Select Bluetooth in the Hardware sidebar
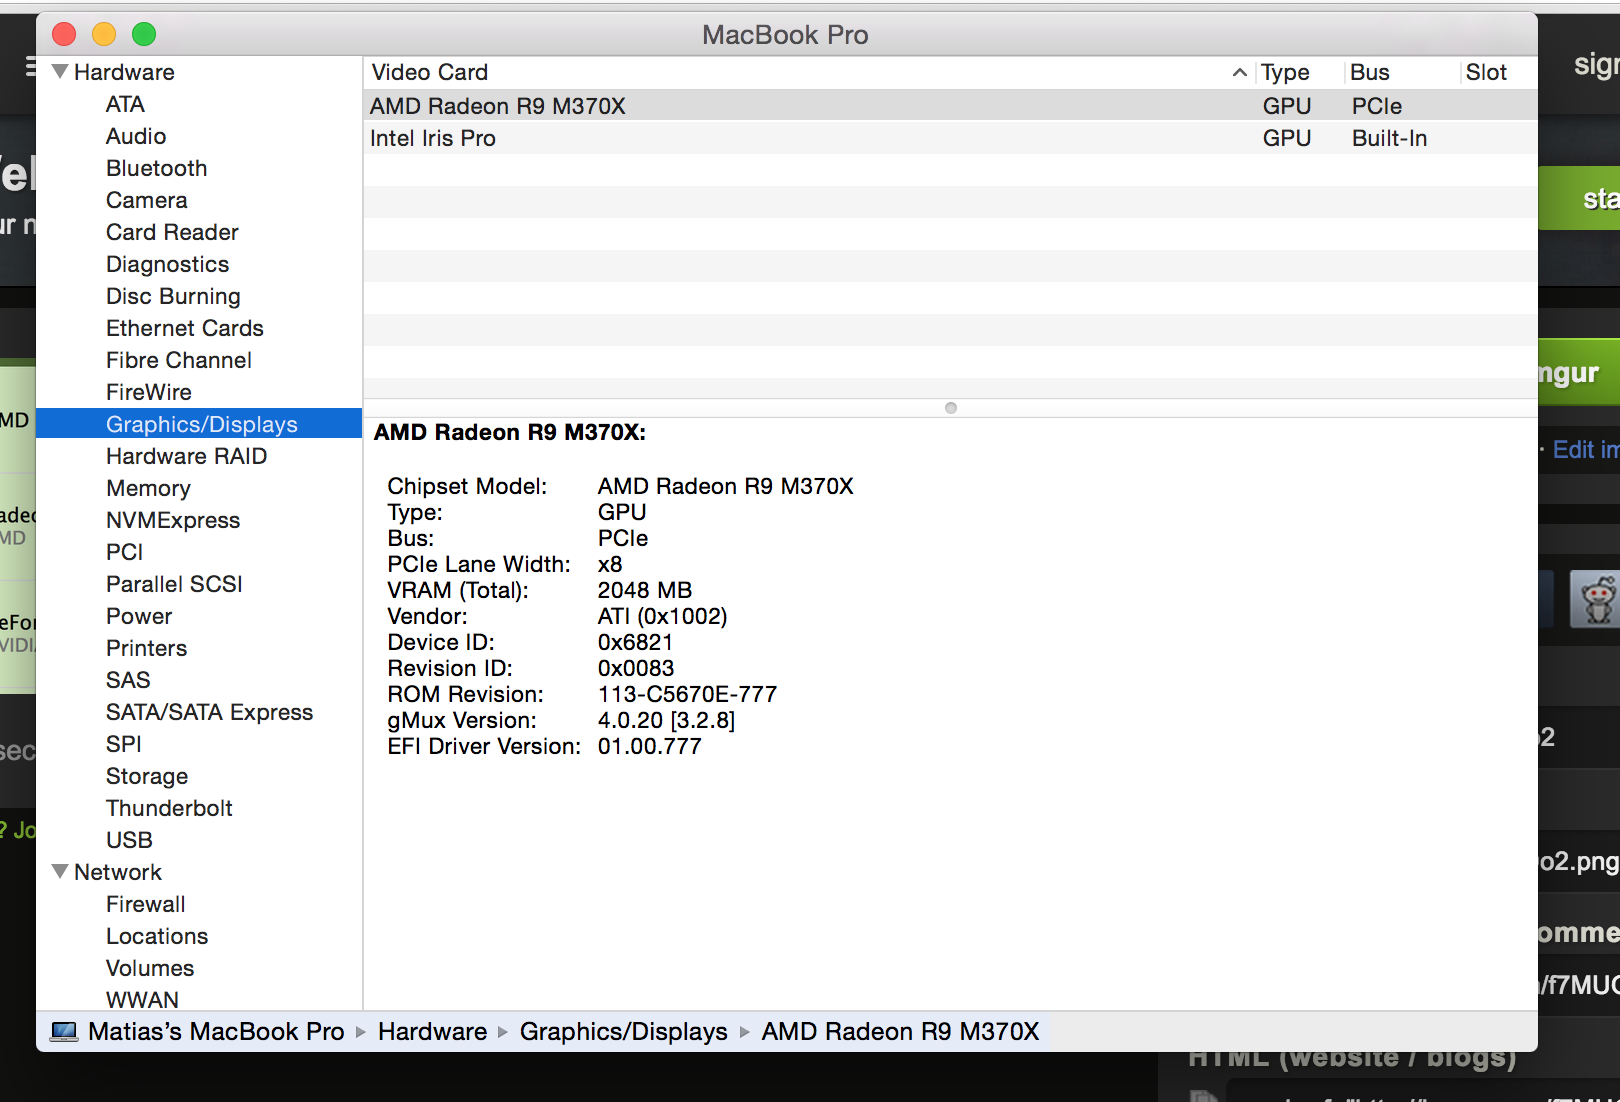Viewport: 1620px width, 1102px height. [x=156, y=168]
